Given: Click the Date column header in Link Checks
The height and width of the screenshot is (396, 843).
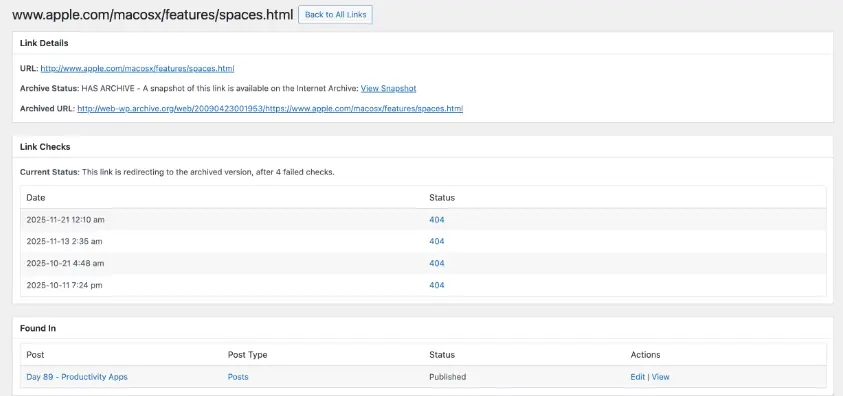Looking at the screenshot, I should (x=35, y=198).
